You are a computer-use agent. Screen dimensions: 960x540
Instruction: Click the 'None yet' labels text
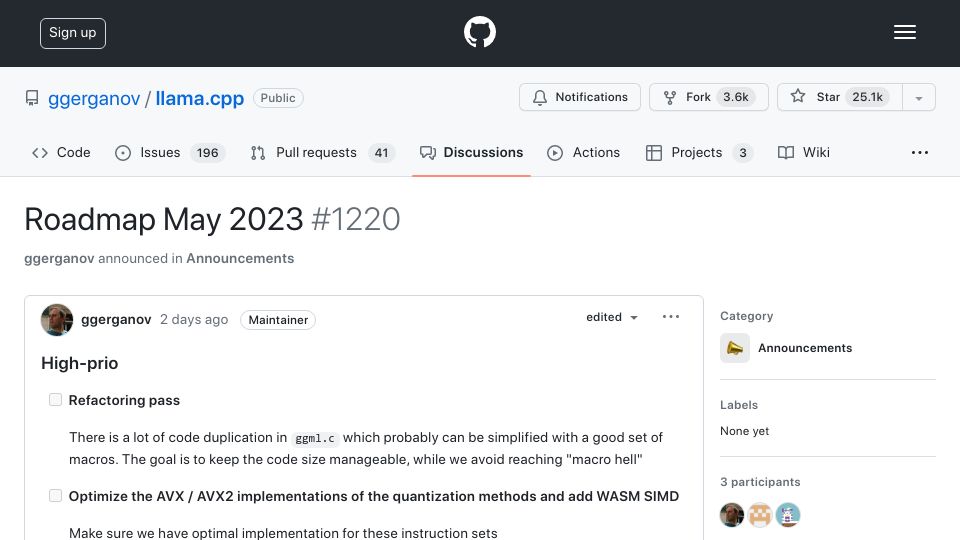[x=744, y=431]
